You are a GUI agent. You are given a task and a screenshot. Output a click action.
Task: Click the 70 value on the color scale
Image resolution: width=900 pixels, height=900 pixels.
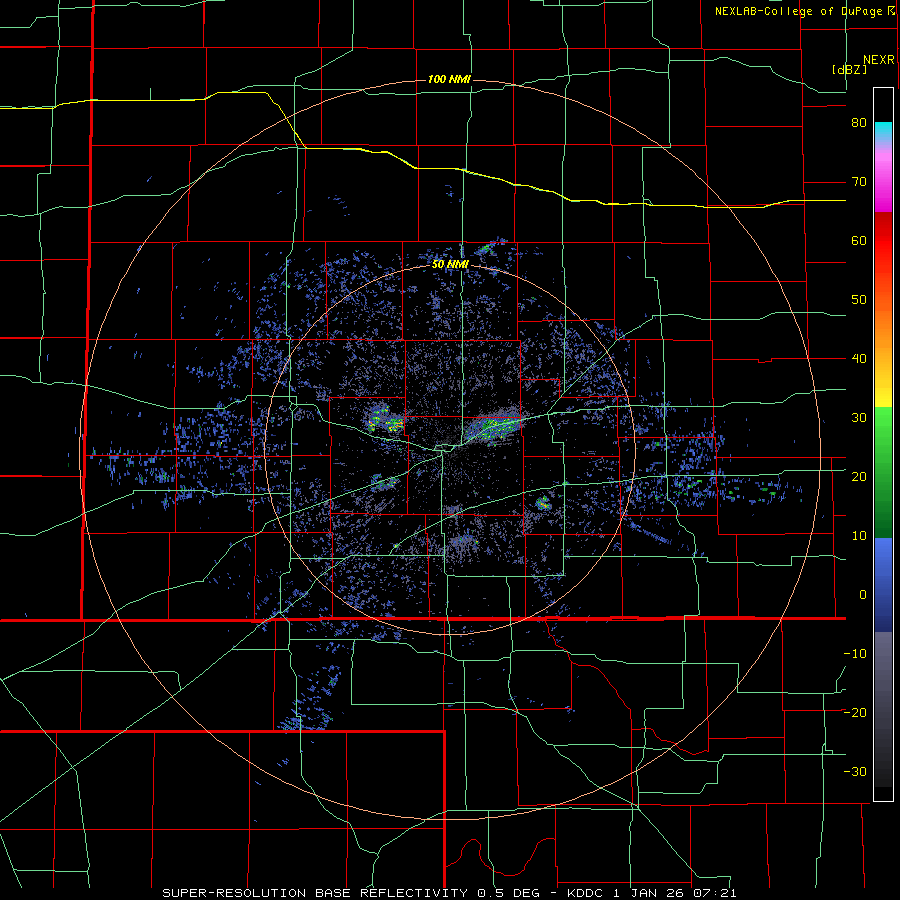click(859, 182)
